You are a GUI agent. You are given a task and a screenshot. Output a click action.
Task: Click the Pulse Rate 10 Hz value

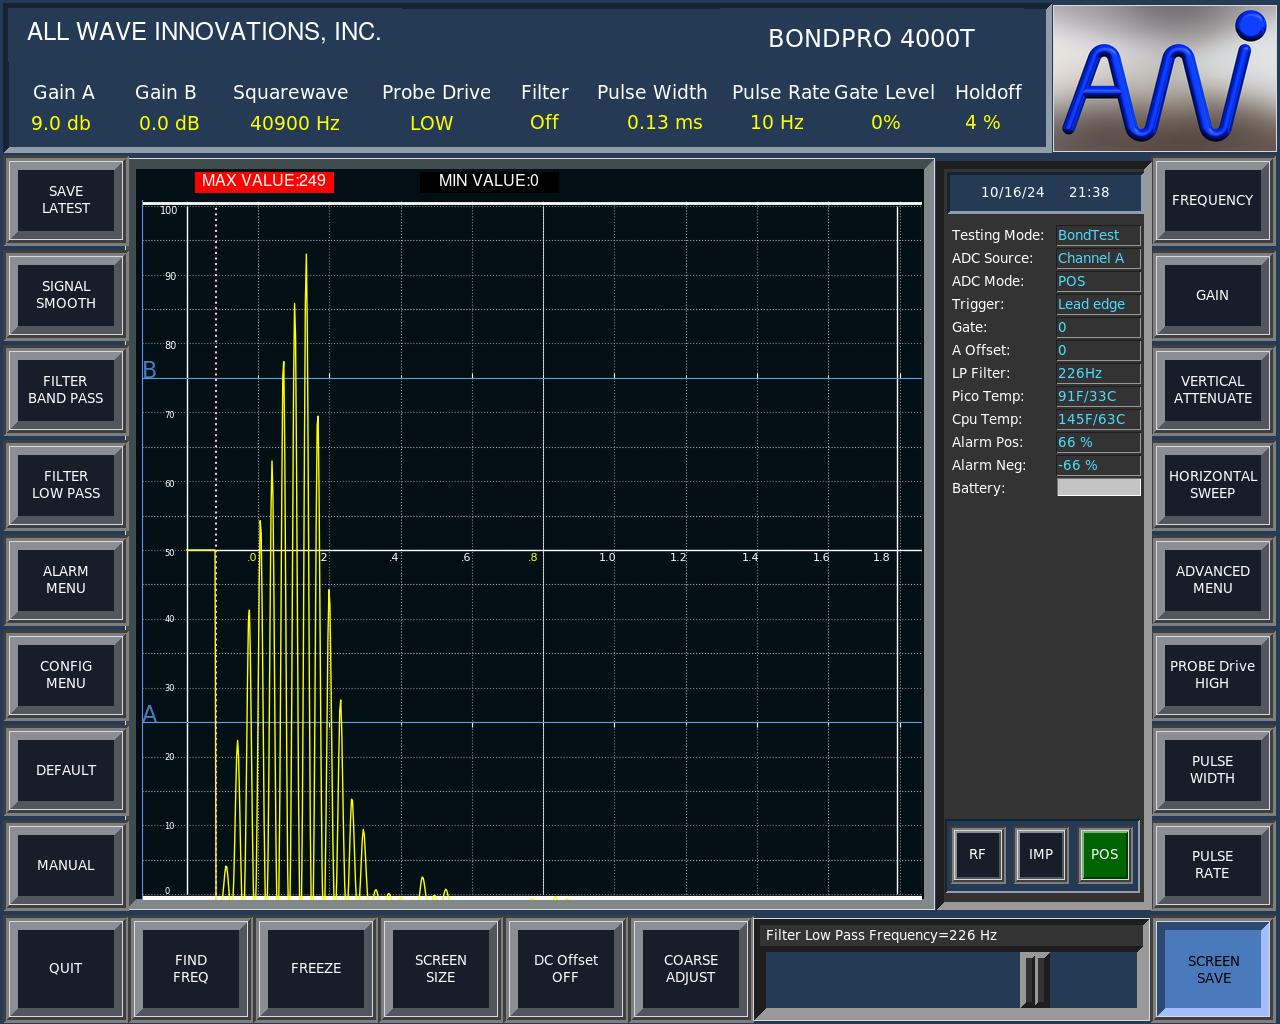(x=777, y=122)
